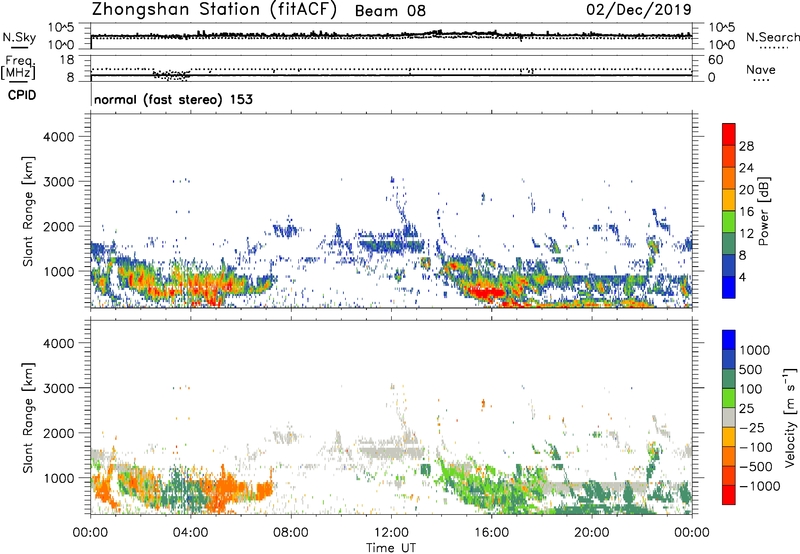Click the "N.Search" legend label
Viewport: 800px width, 554px height.
772,37
